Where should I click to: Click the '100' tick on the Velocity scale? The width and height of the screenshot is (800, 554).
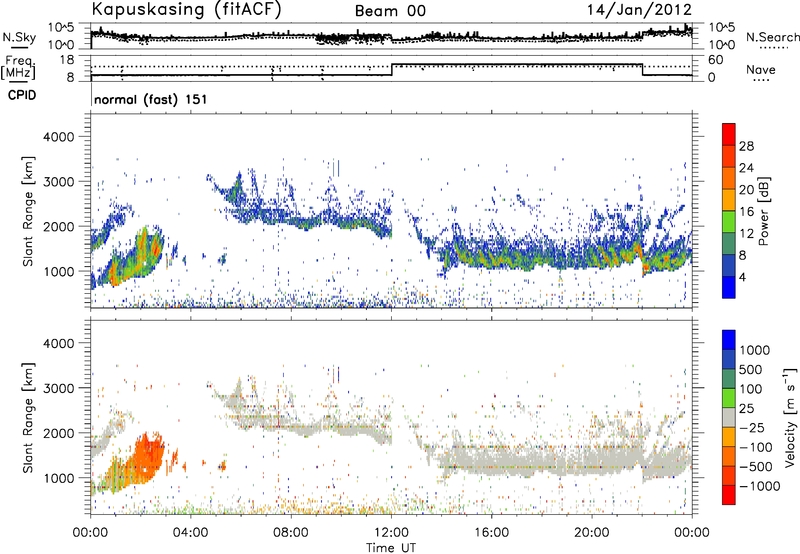(x=751, y=389)
